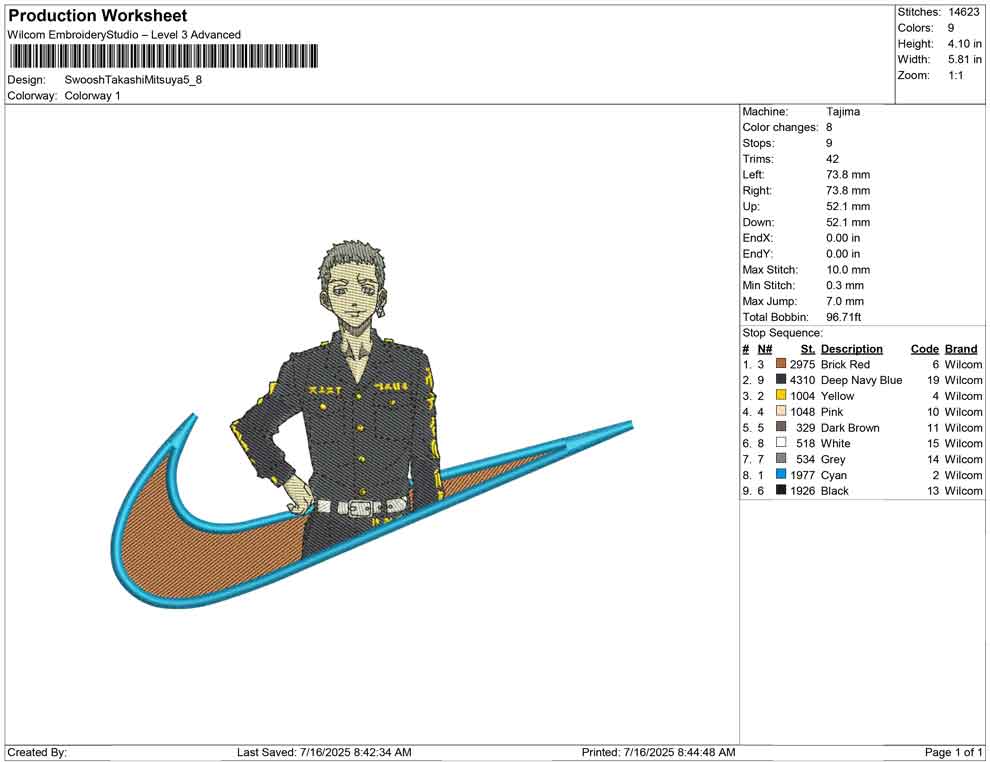Screen dimensions: 990x762
Task: Click the "Color changes:" label
Action: pyautogui.click(x=780, y=127)
